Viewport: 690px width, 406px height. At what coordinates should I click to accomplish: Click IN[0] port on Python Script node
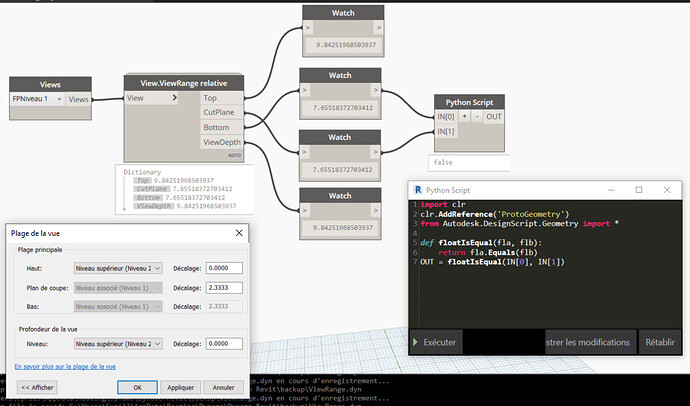pyautogui.click(x=446, y=117)
